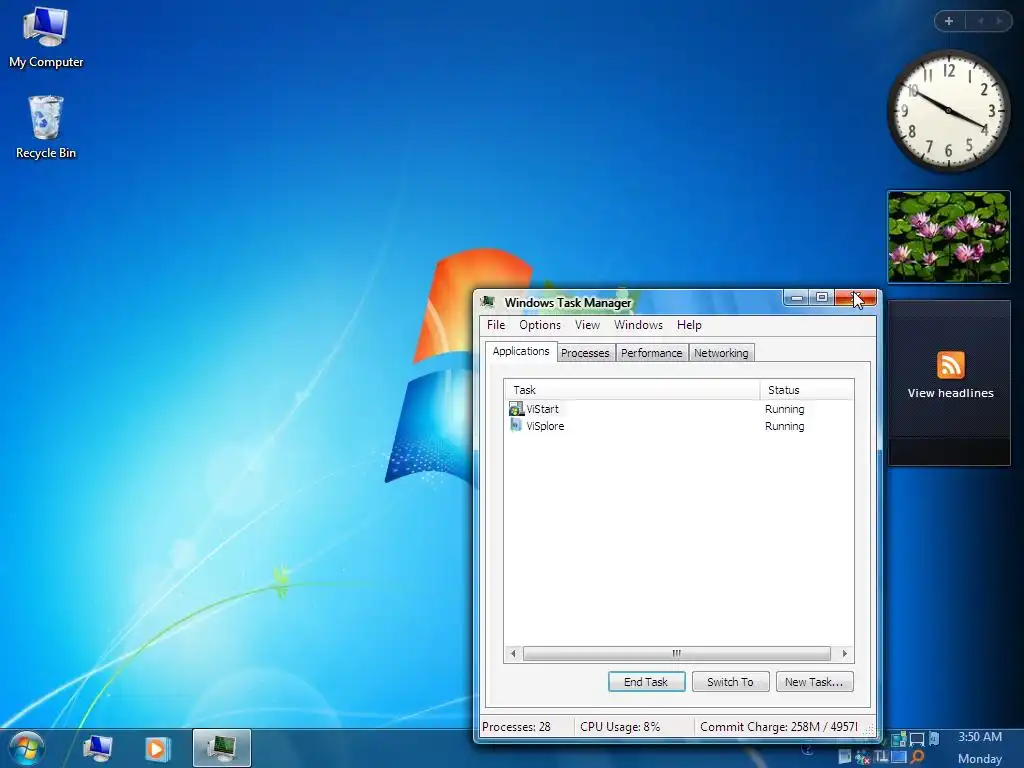Image resolution: width=1024 pixels, height=768 pixels.
Task: Switch to the Networking tab
Action: point(721,353)
